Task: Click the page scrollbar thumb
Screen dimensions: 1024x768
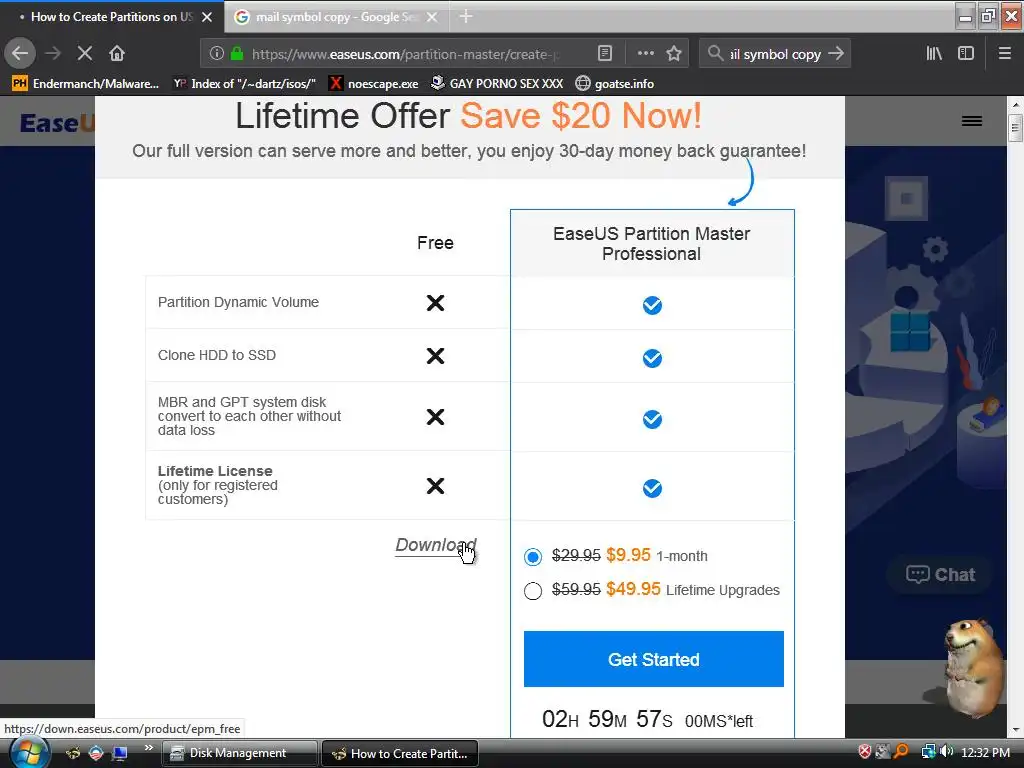Action: tap(1015, 128)
